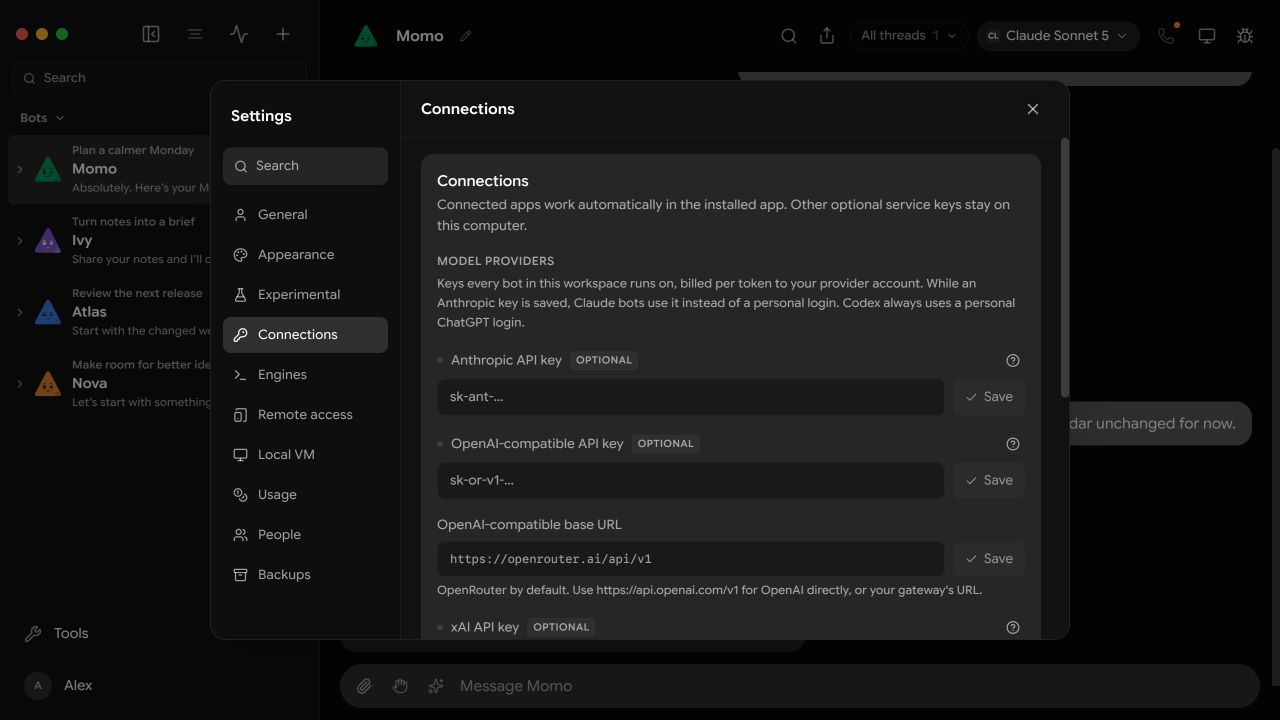1280x720 pixels.
Task: Select Nova bot avatar in sidebar
Action: pyautogui.click(x=48, y=383)
